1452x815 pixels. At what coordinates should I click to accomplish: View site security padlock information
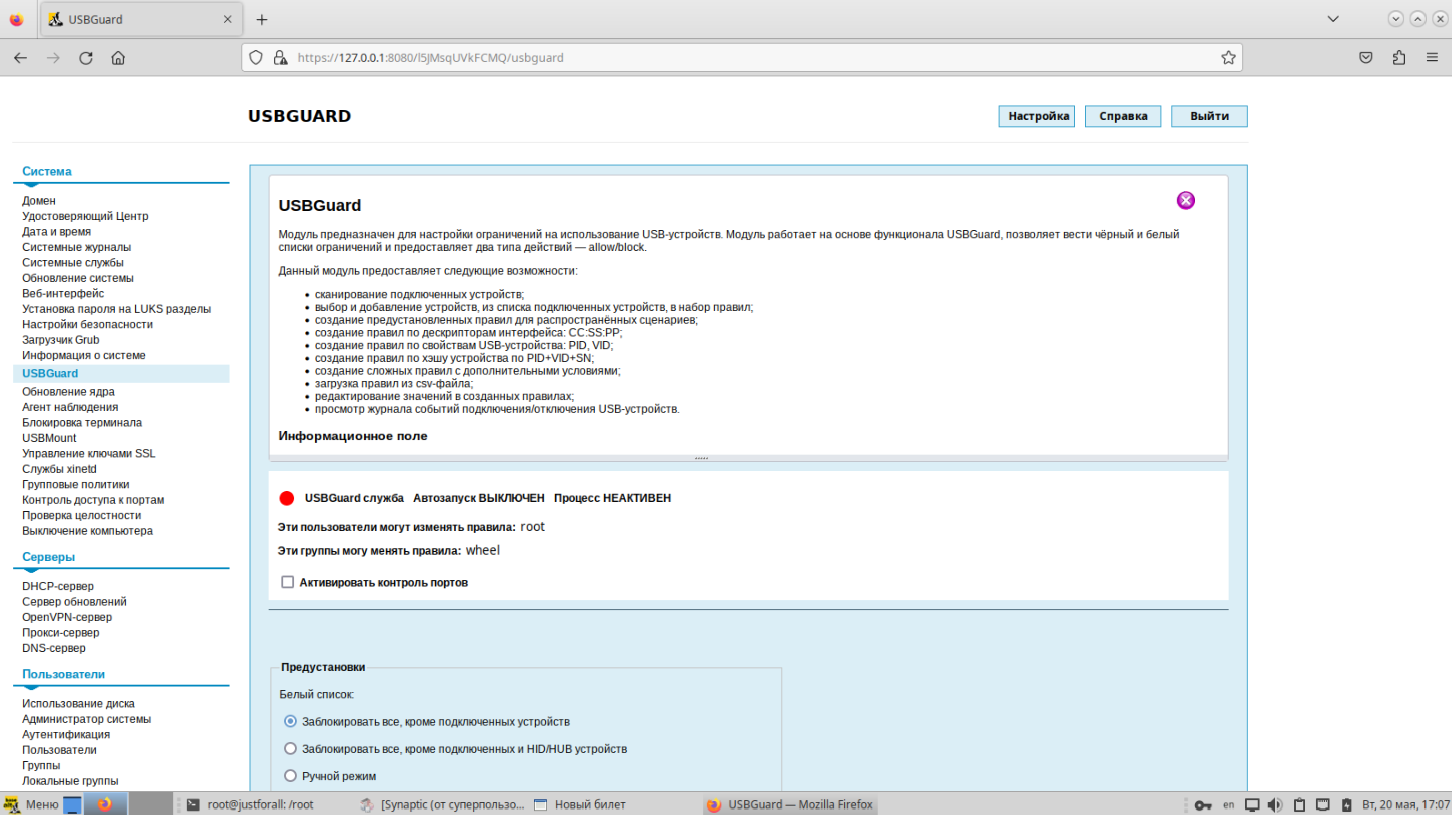pos(280,58)
